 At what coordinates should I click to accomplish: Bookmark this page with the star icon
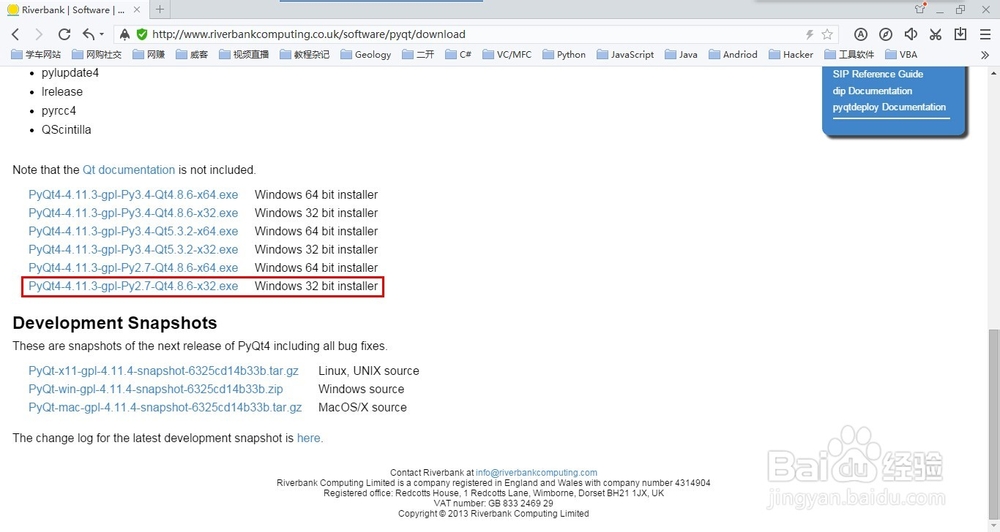(827, 34)
